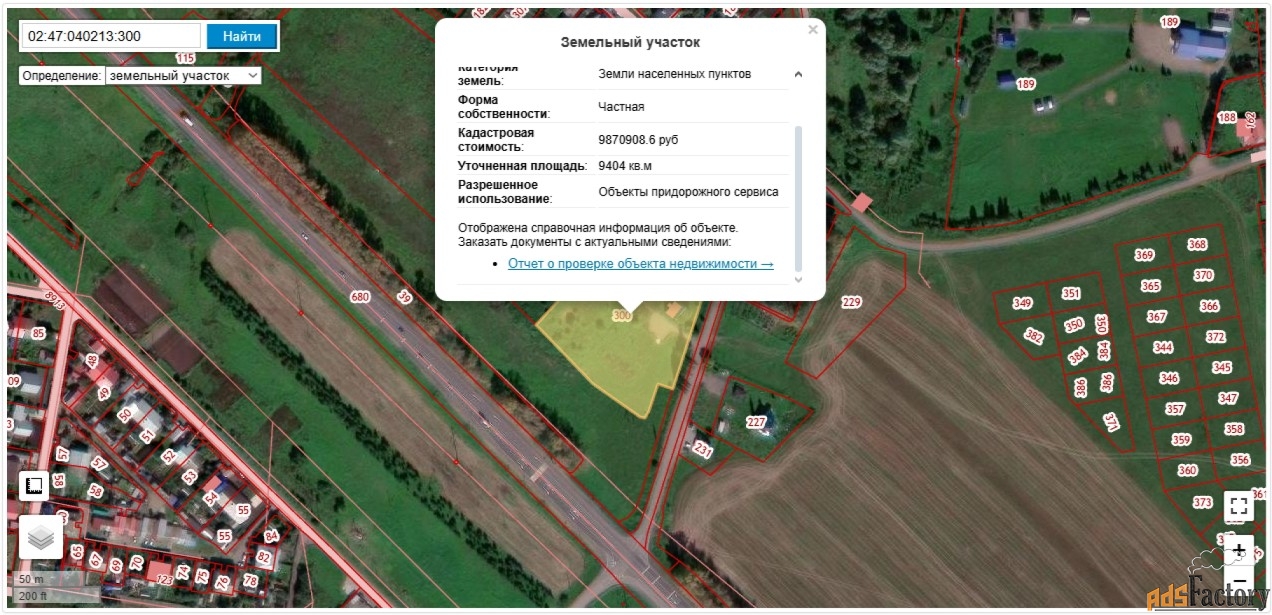Screen dimensions: 1272x615
Task: Open the map layers panel
Action: [x=41, y=539]
